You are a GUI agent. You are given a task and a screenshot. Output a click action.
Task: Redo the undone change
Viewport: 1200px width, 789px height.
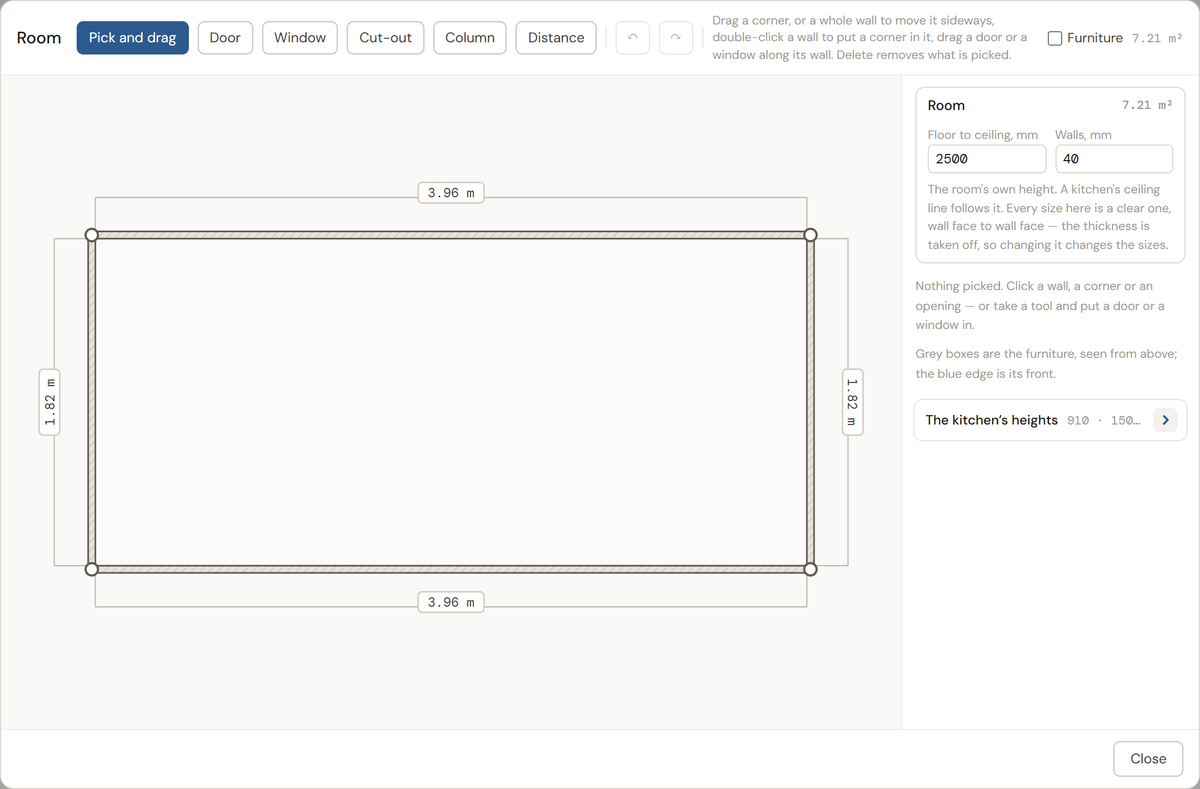coord(677,38)
